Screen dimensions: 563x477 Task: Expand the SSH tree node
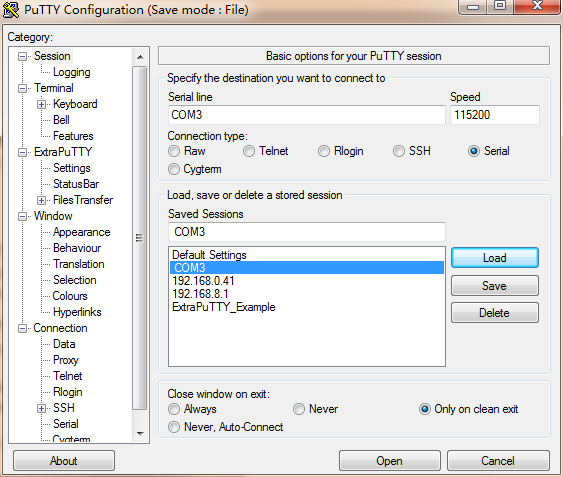[42, 408]
